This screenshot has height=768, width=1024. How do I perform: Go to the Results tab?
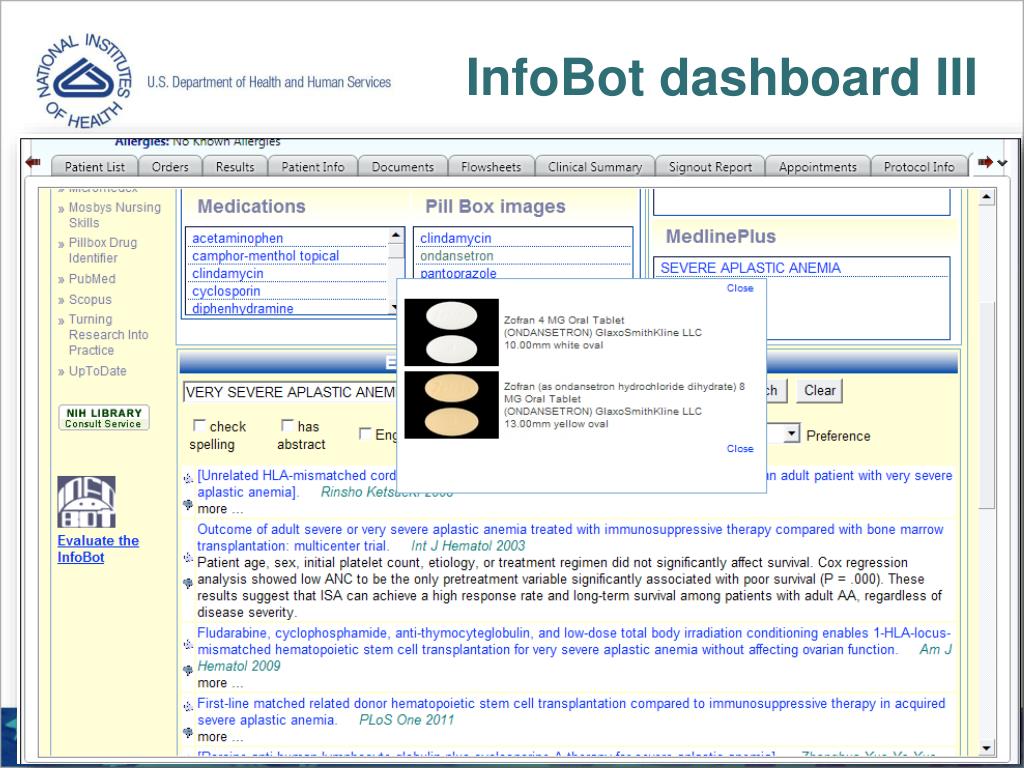pyautogui.click(x=234, y=167)
